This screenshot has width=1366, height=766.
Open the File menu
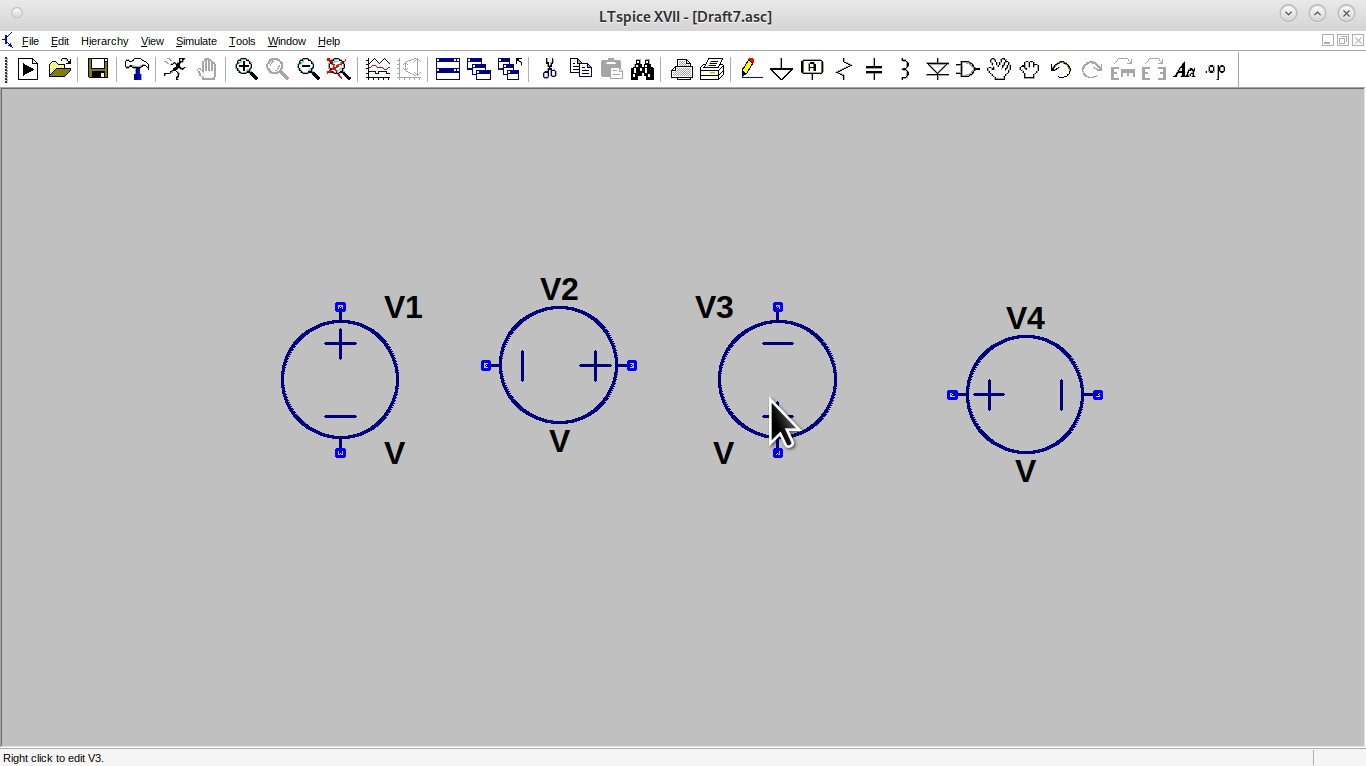pos(30,41)
